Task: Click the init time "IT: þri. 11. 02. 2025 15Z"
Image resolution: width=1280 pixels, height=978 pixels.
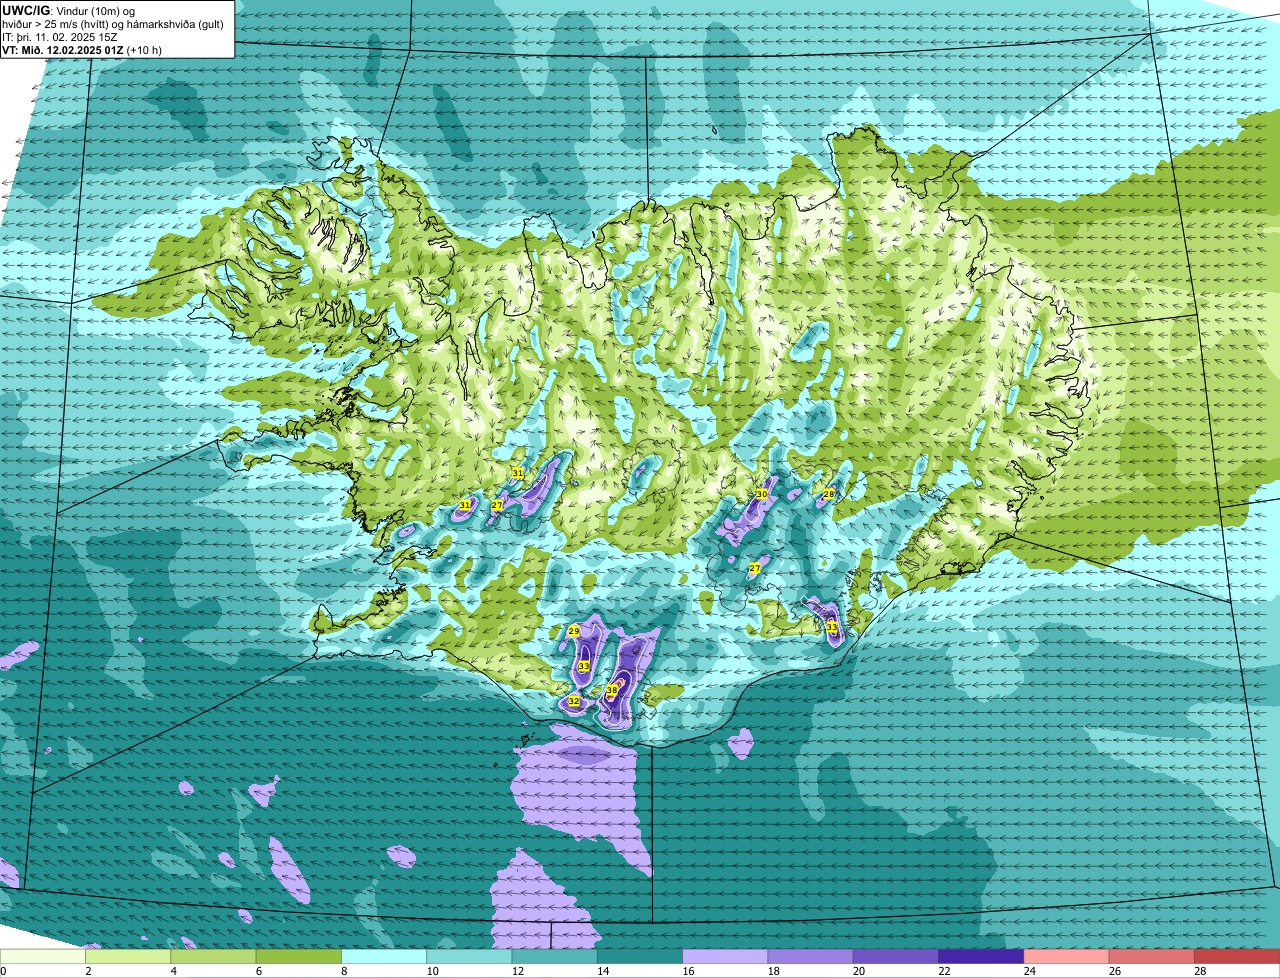Action: pos(59,36)
